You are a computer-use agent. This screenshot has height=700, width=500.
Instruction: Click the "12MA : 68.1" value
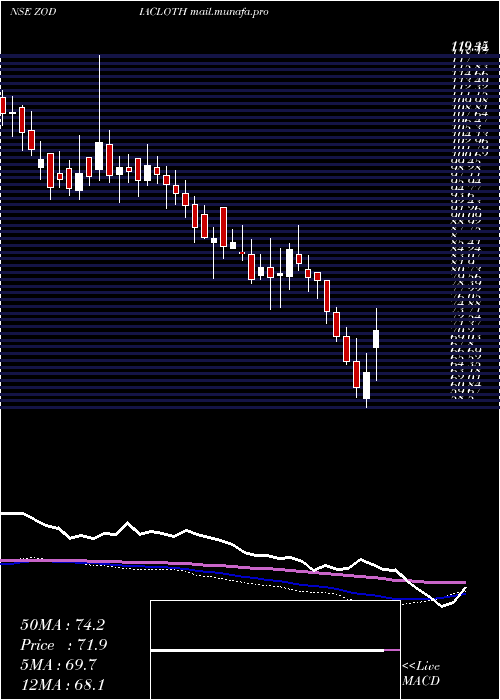tap(63, 684)
